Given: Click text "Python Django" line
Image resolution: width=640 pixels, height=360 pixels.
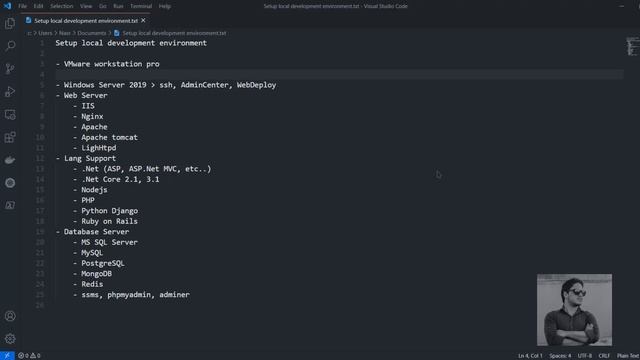Looking at the screenshot, I should 109,211.
